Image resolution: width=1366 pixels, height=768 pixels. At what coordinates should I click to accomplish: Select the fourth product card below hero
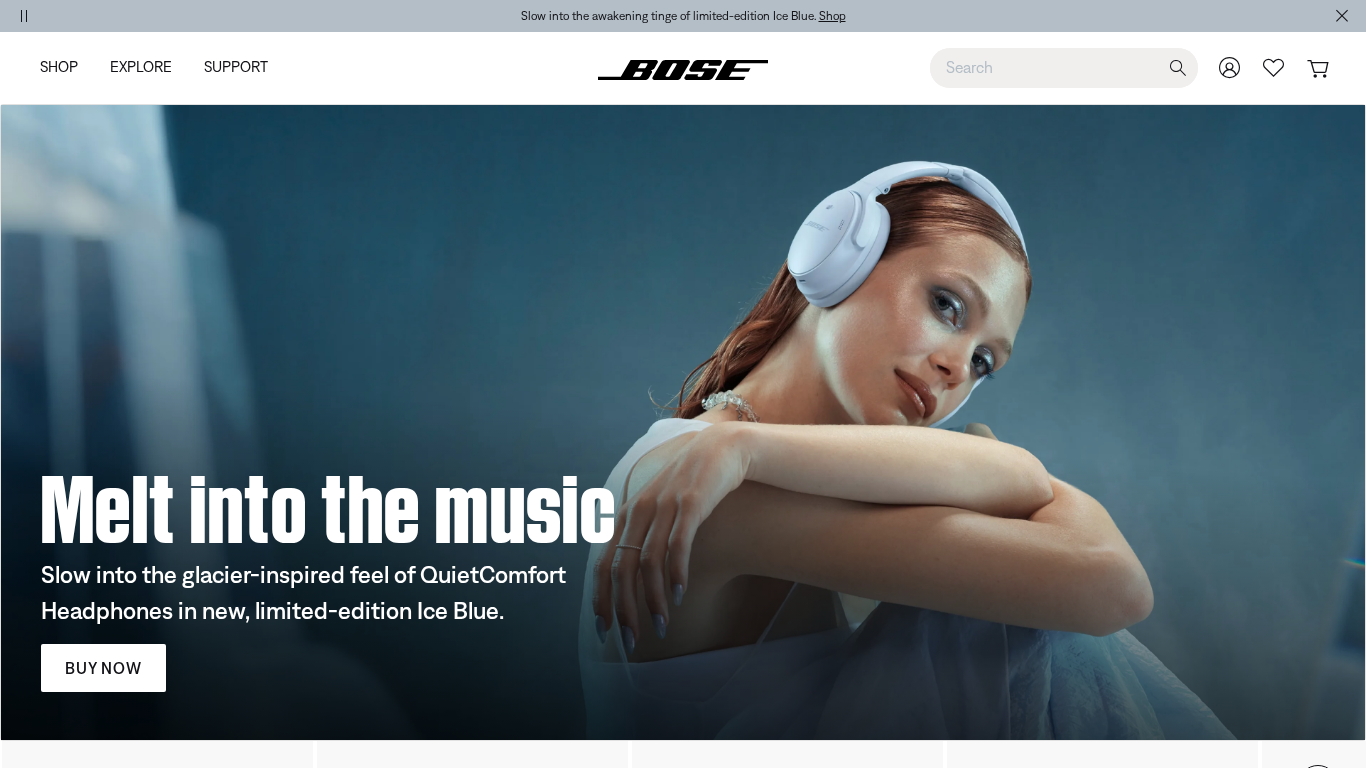tap(1102, 754)
